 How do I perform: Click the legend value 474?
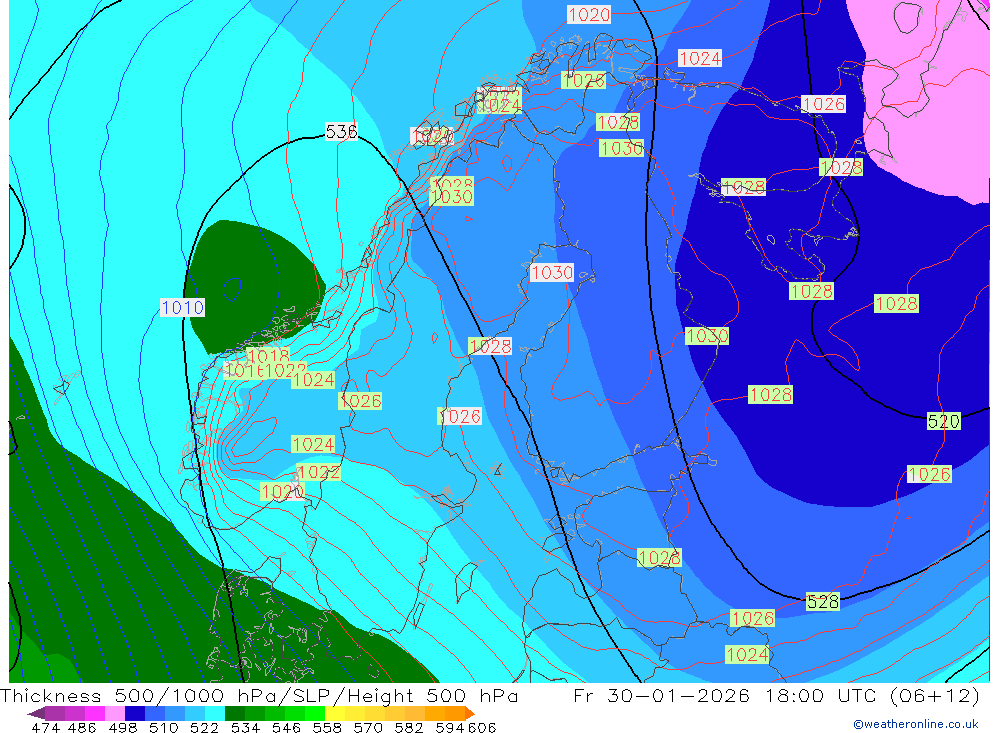coord(45,727)
